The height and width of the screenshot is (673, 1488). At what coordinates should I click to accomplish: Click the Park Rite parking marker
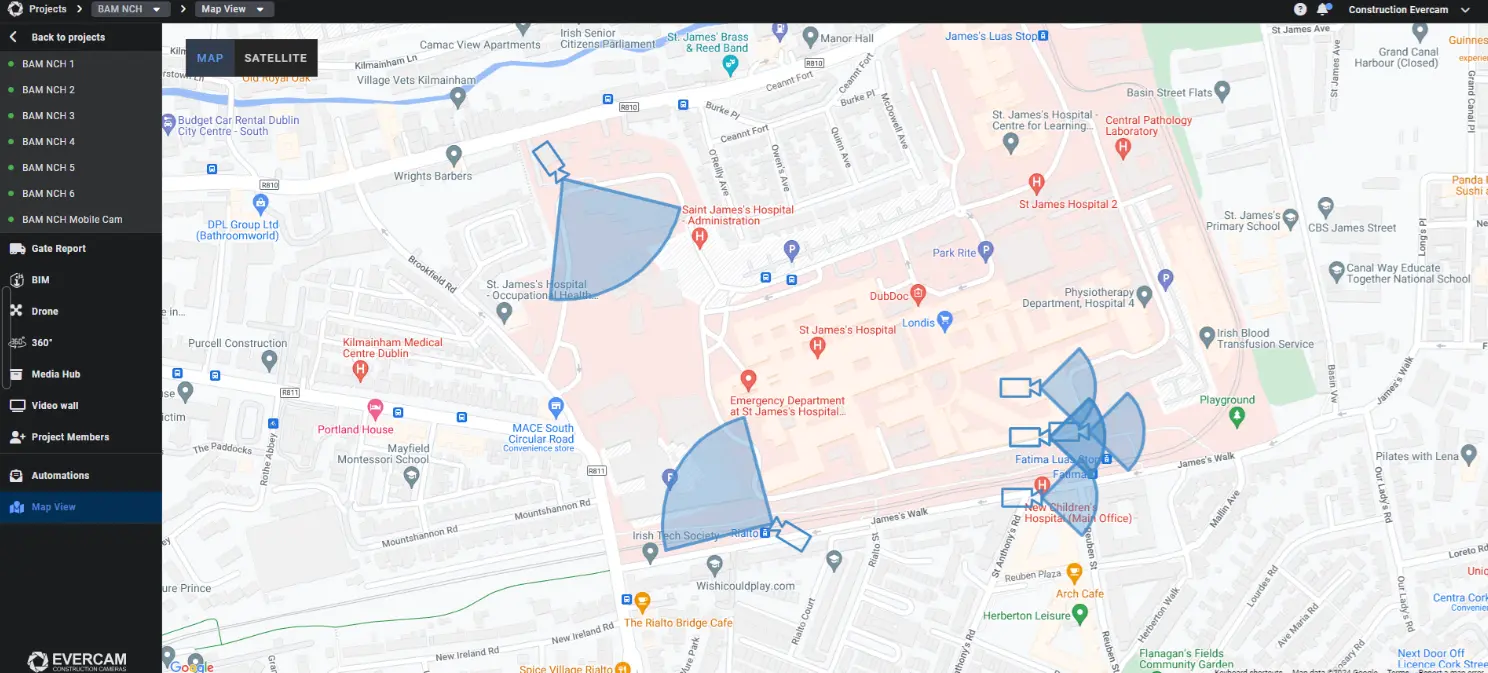(x=986, y=252)
